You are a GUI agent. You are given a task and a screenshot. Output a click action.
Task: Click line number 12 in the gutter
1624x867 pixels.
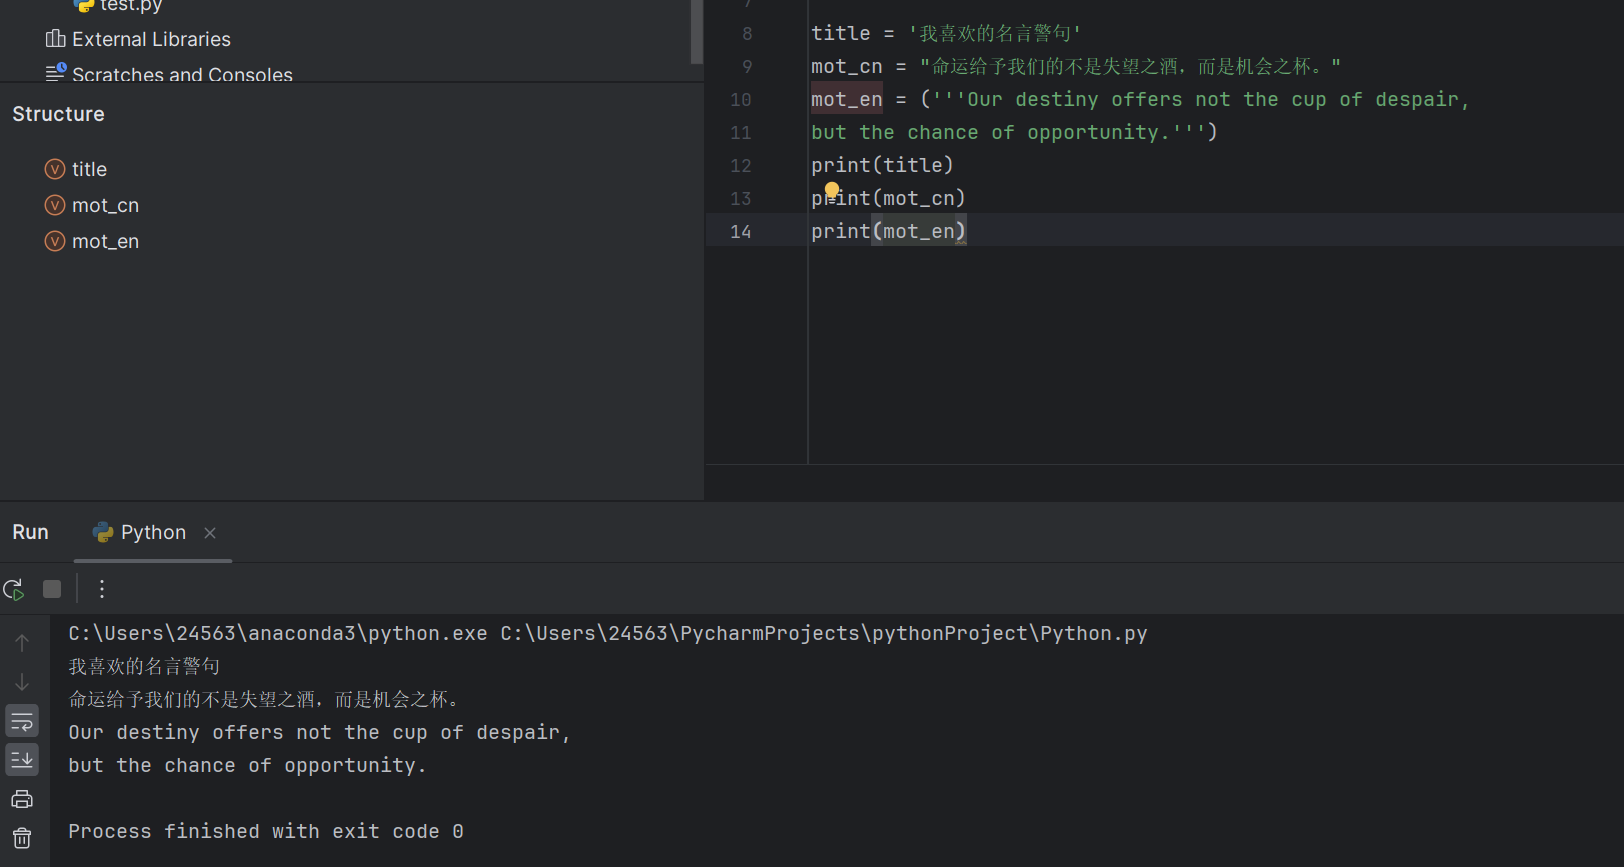740,166
